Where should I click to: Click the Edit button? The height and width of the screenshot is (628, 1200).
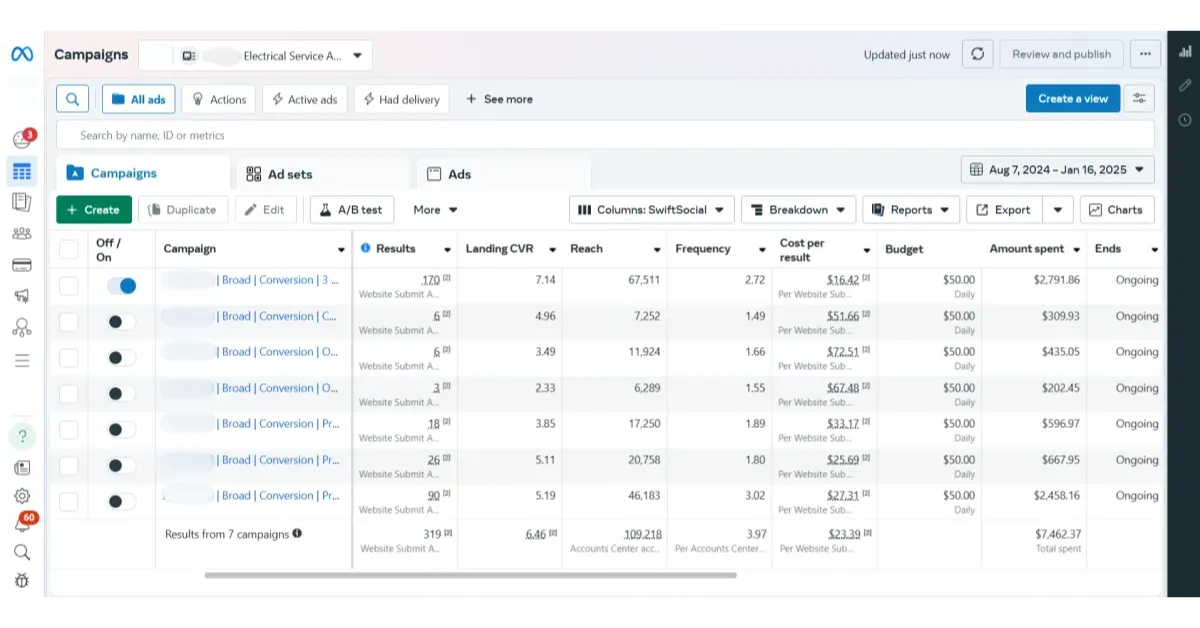[265, 210]
